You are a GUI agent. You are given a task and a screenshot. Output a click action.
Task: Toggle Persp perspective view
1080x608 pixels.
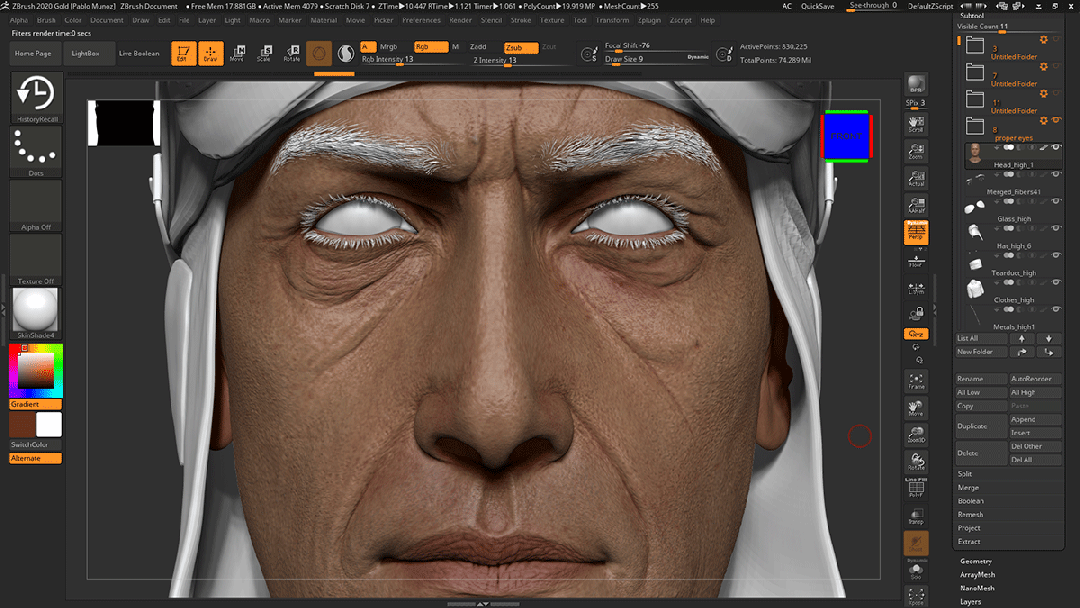(x=917, y=232)
